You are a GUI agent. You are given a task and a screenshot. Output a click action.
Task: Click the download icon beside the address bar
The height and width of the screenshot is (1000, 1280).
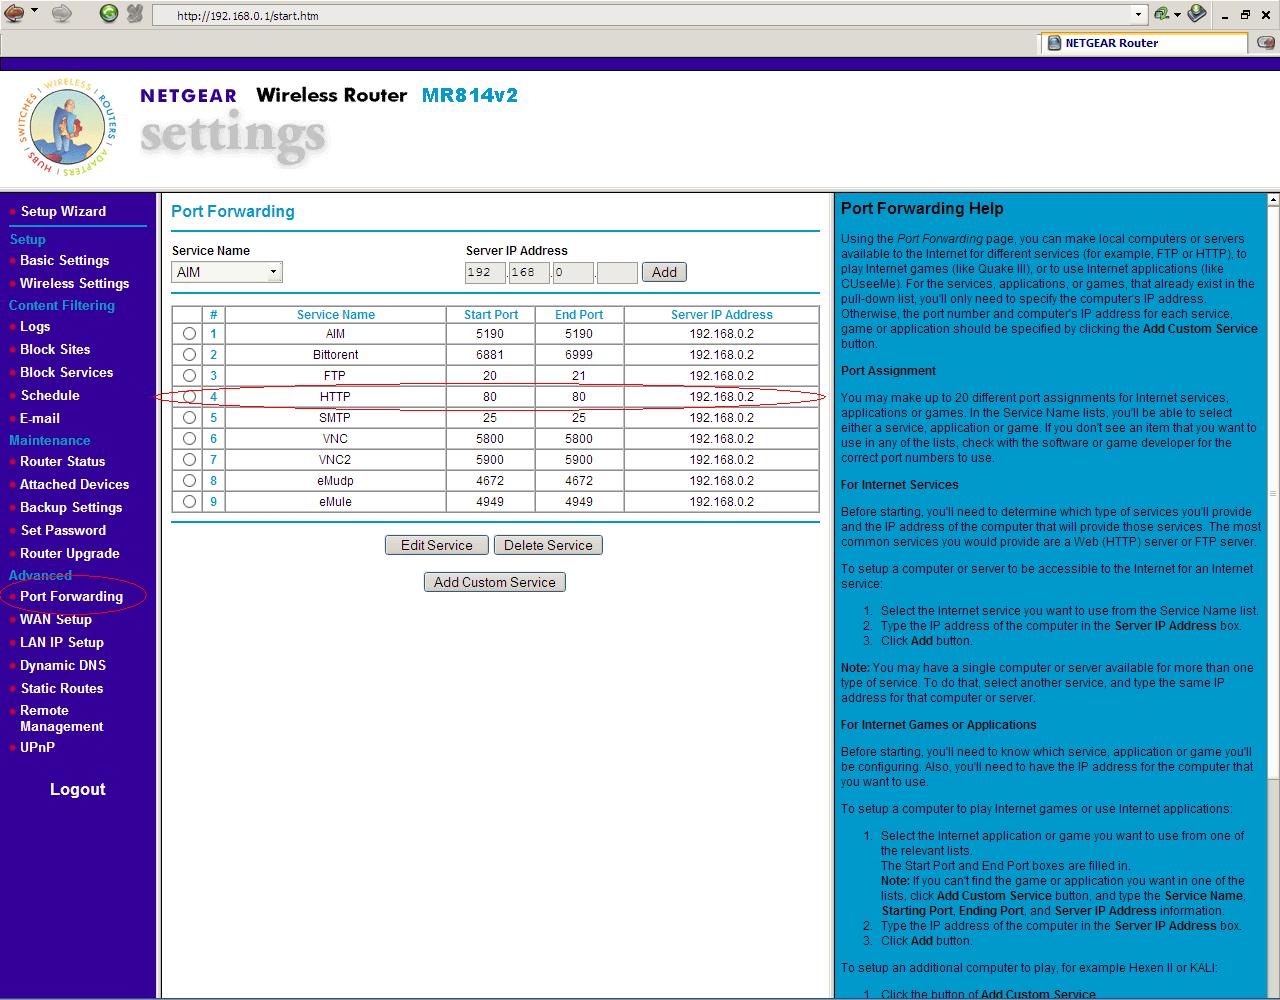[x=1196, y=15]
